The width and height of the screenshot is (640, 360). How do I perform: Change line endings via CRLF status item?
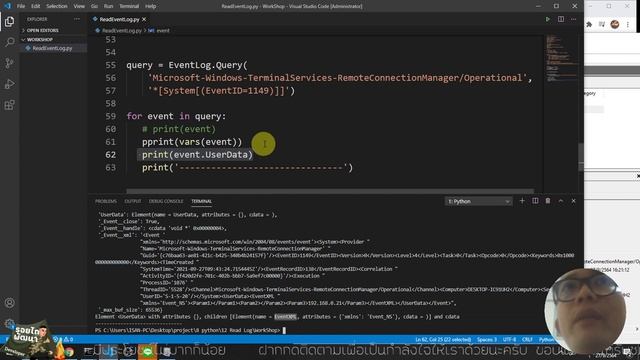(527, 340)
